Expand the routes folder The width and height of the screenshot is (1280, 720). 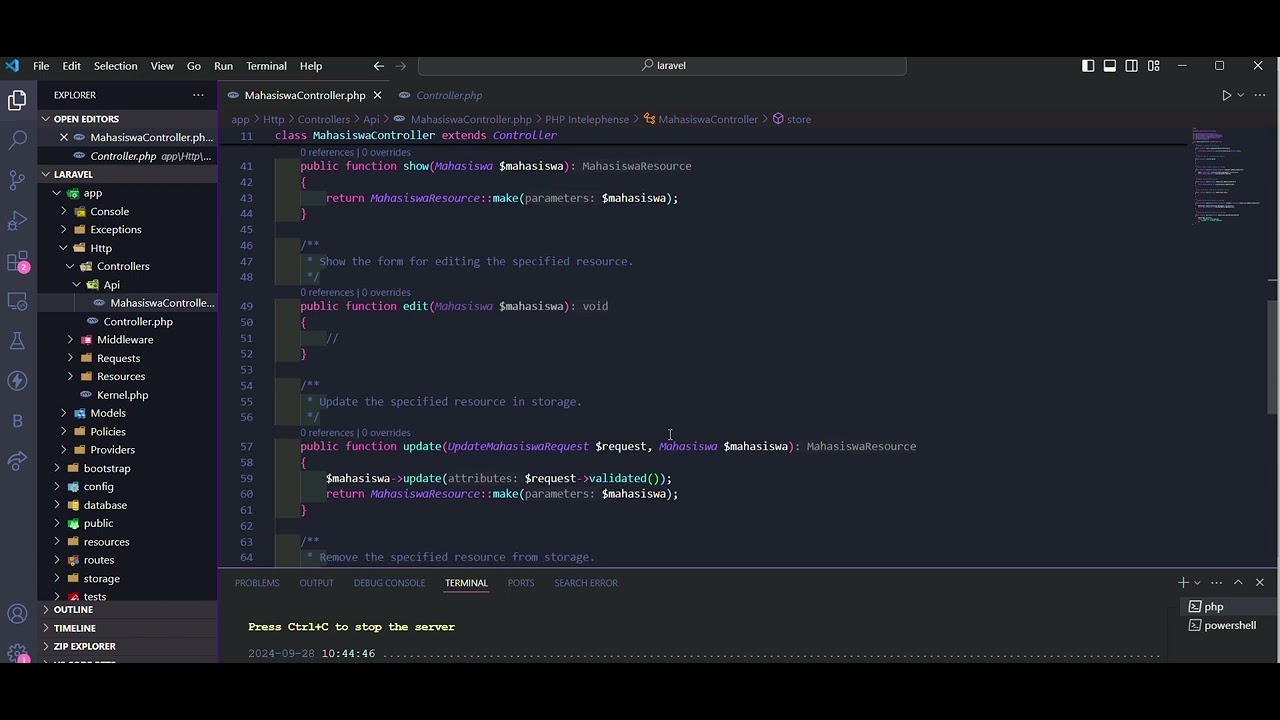click(x=128, y=560)
